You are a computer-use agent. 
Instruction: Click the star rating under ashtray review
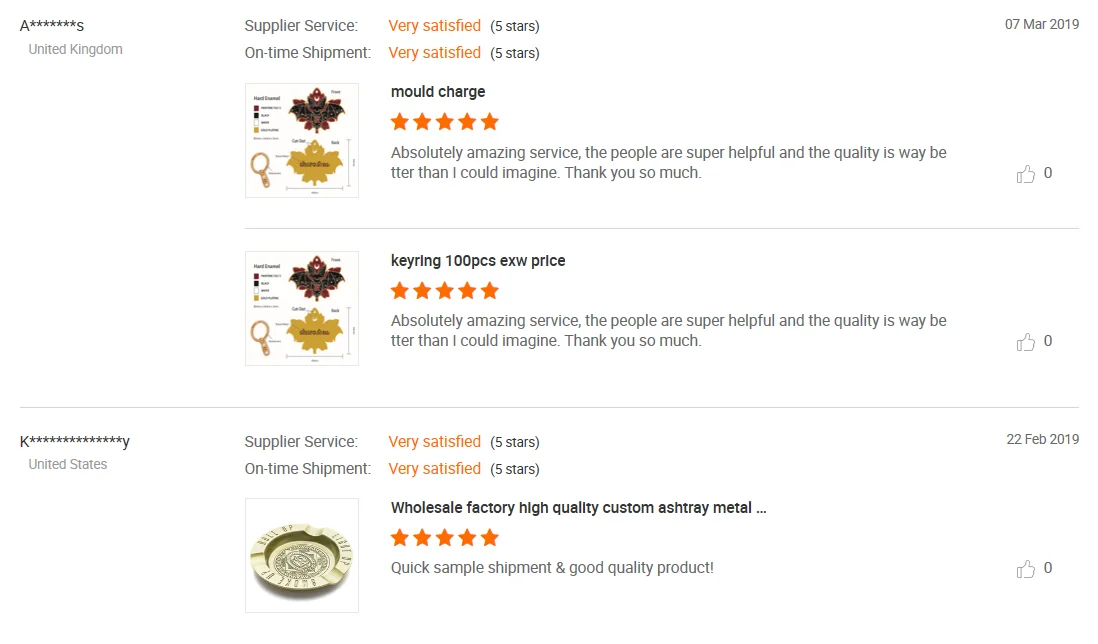pos(444,538)
